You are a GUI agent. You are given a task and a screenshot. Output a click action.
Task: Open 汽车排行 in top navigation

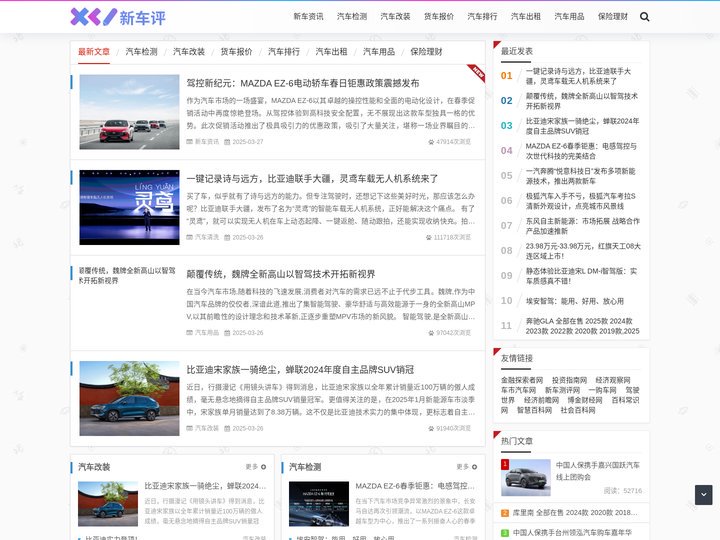coord(482,17)
